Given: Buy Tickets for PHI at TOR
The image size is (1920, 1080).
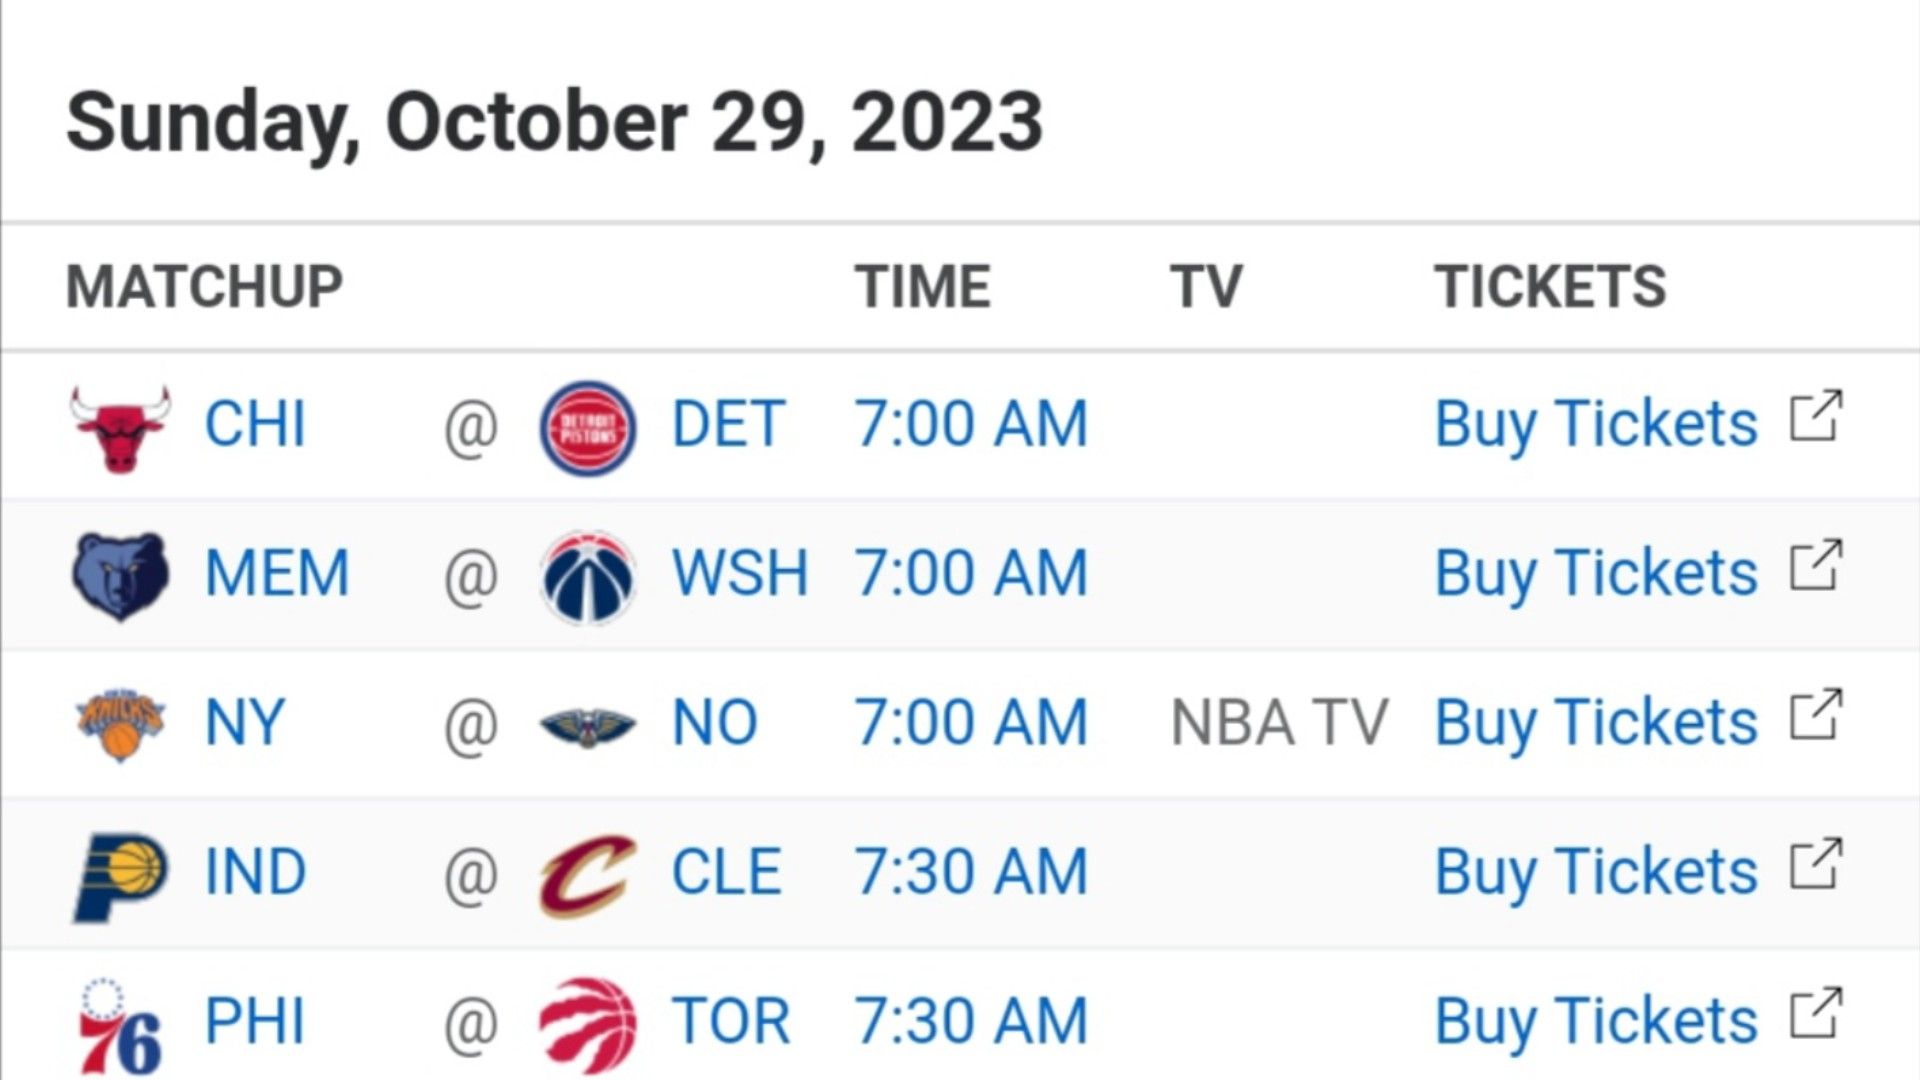Looking at the screenshot, I should click(x=1596, y=1023).
